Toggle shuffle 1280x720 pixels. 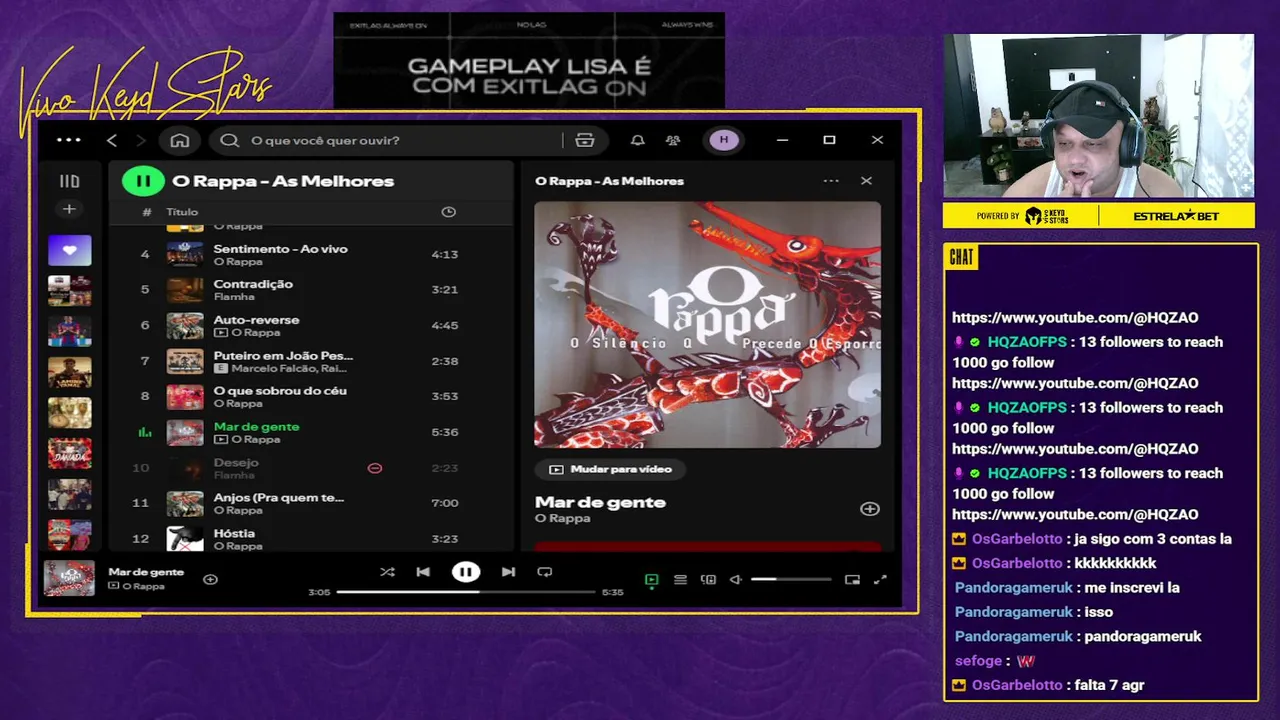pos(387,572)
